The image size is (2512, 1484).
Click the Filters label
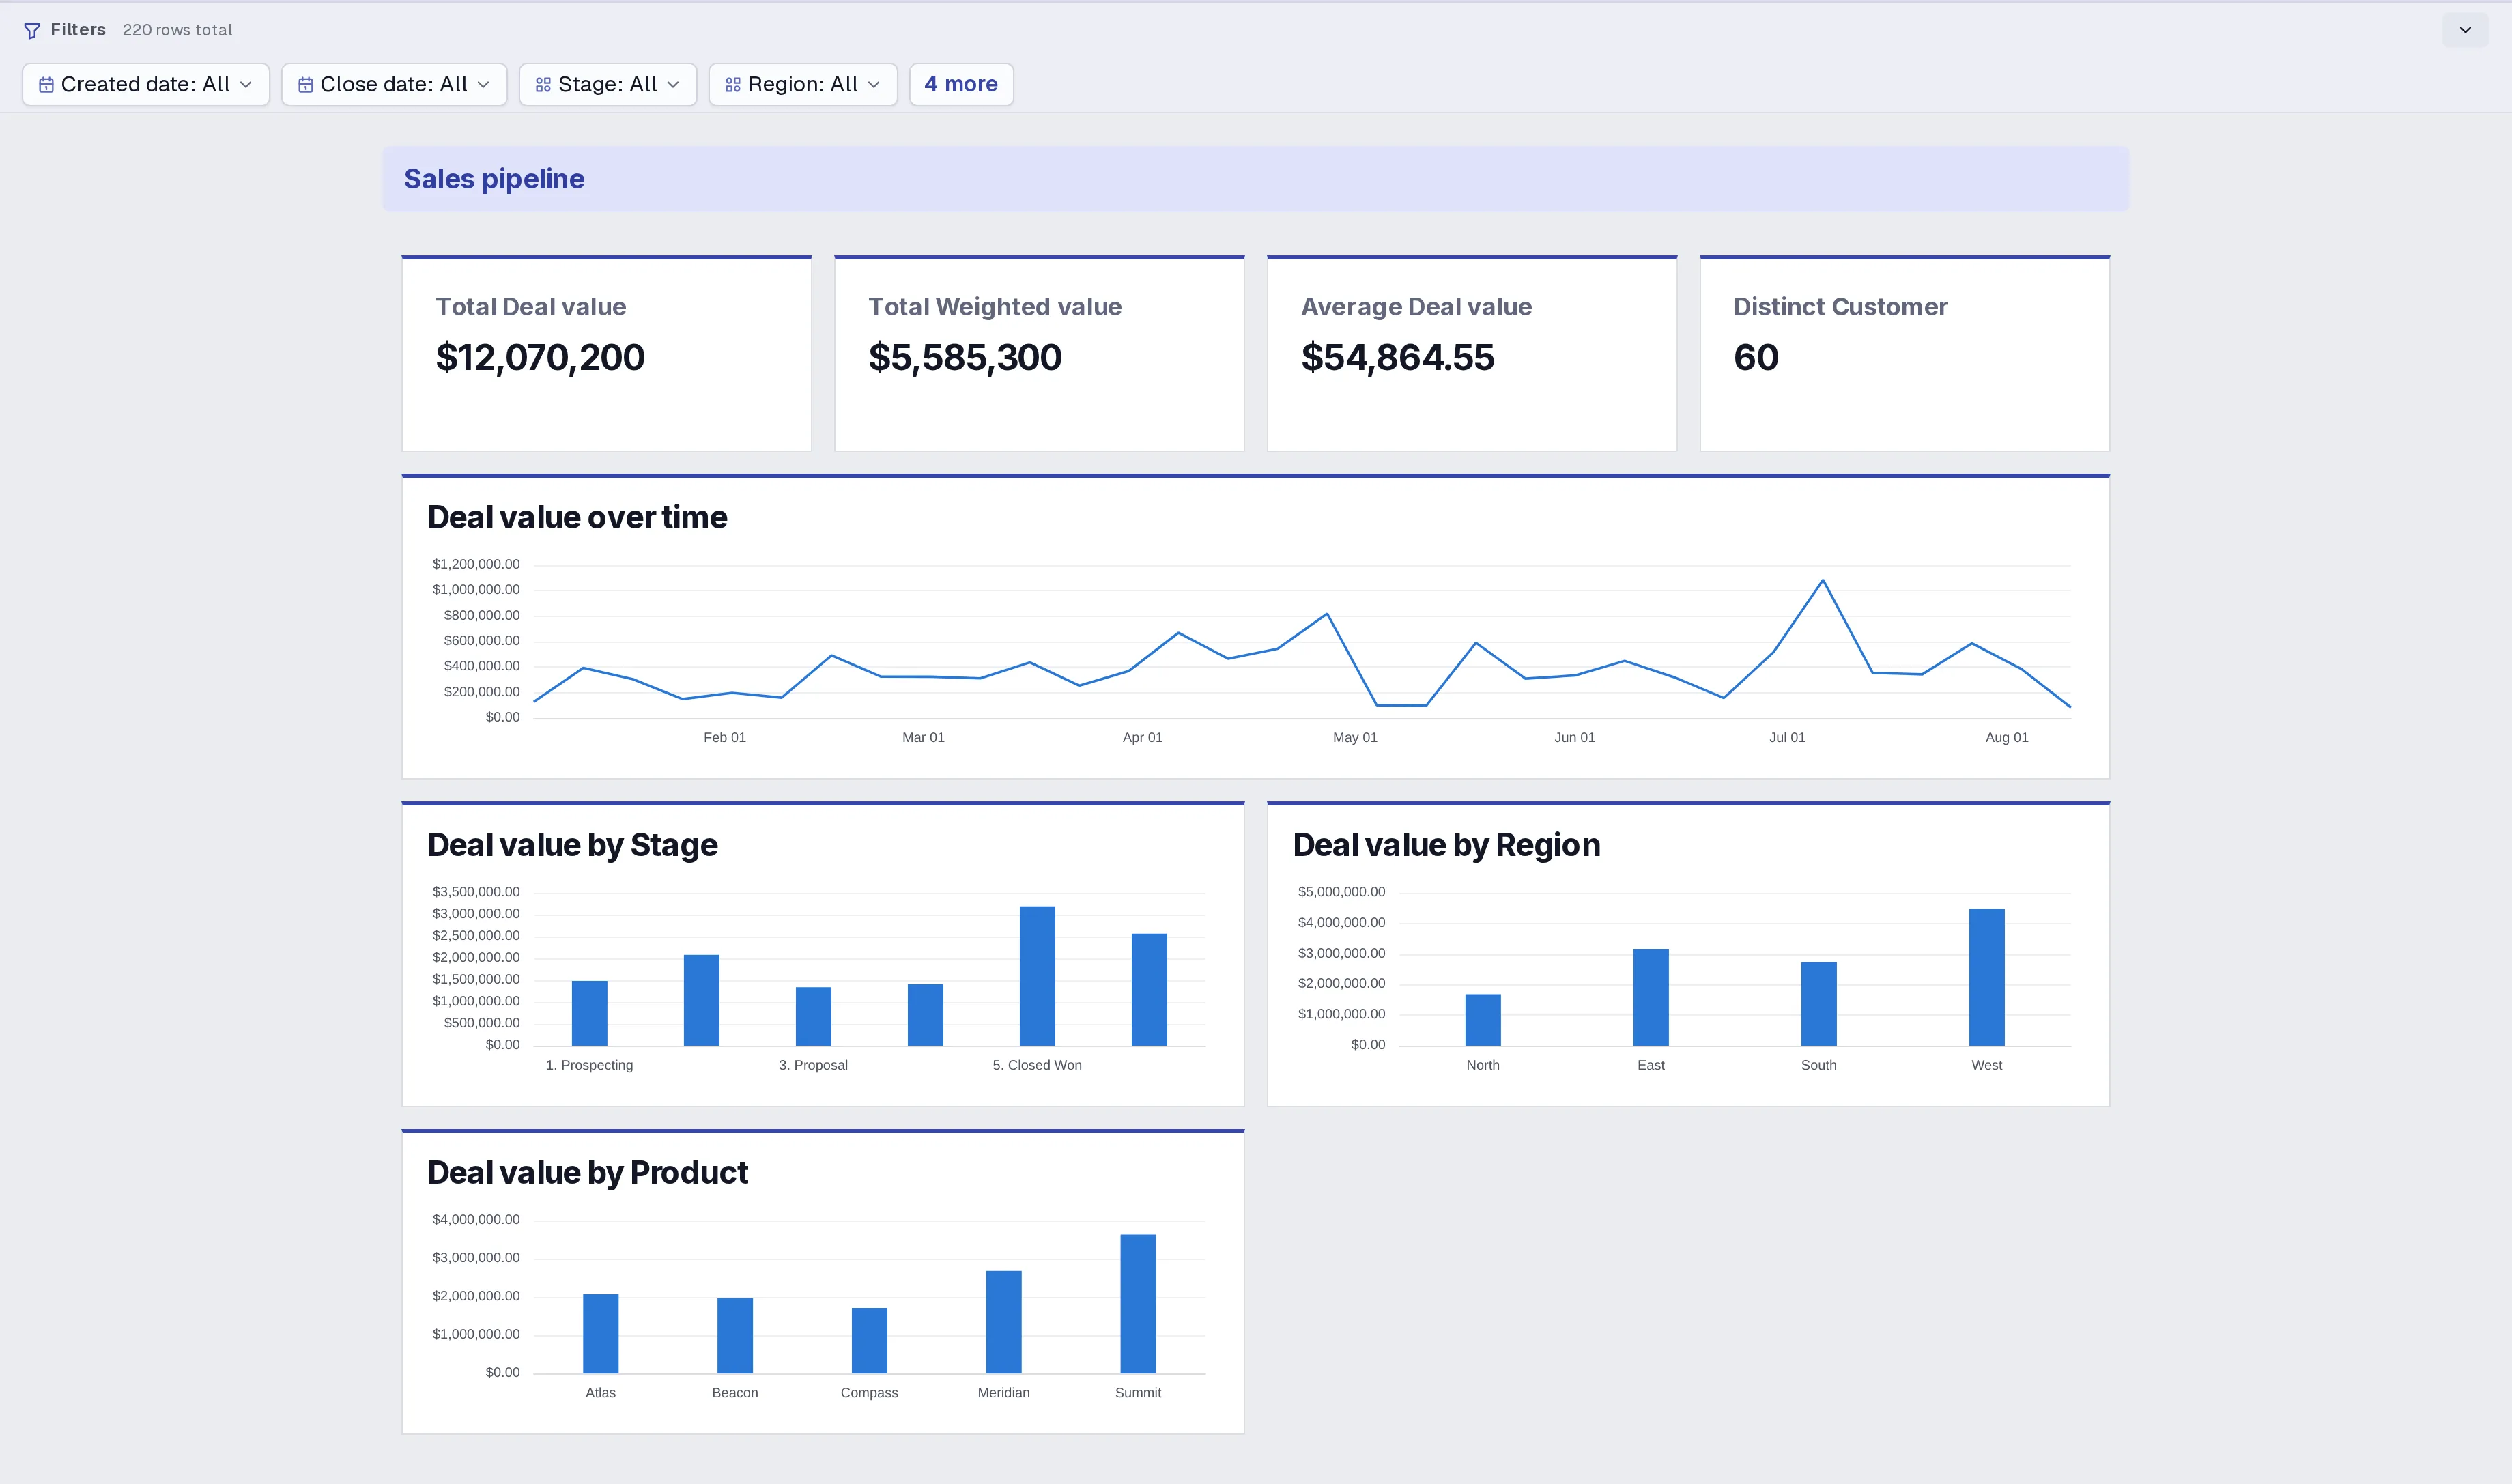click(78, 30)
